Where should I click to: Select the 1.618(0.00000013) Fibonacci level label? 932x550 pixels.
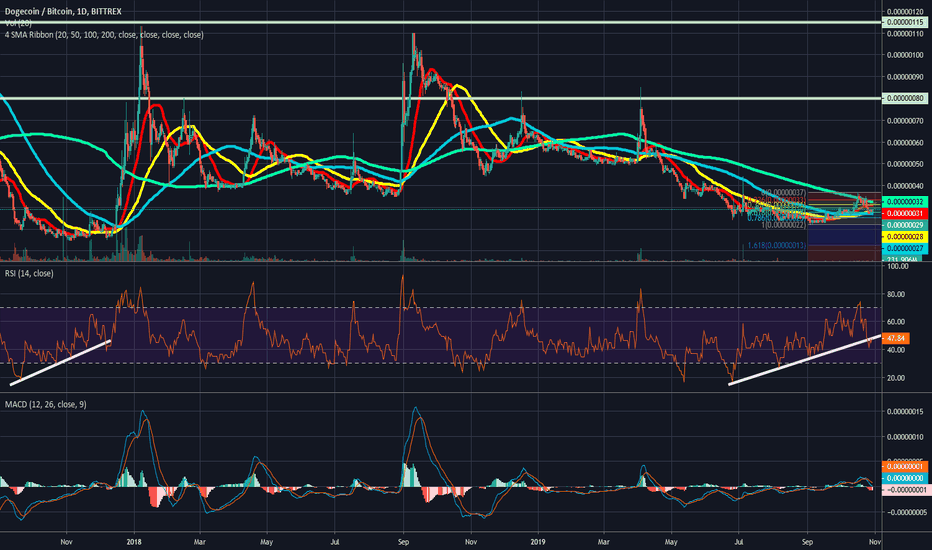776,245
